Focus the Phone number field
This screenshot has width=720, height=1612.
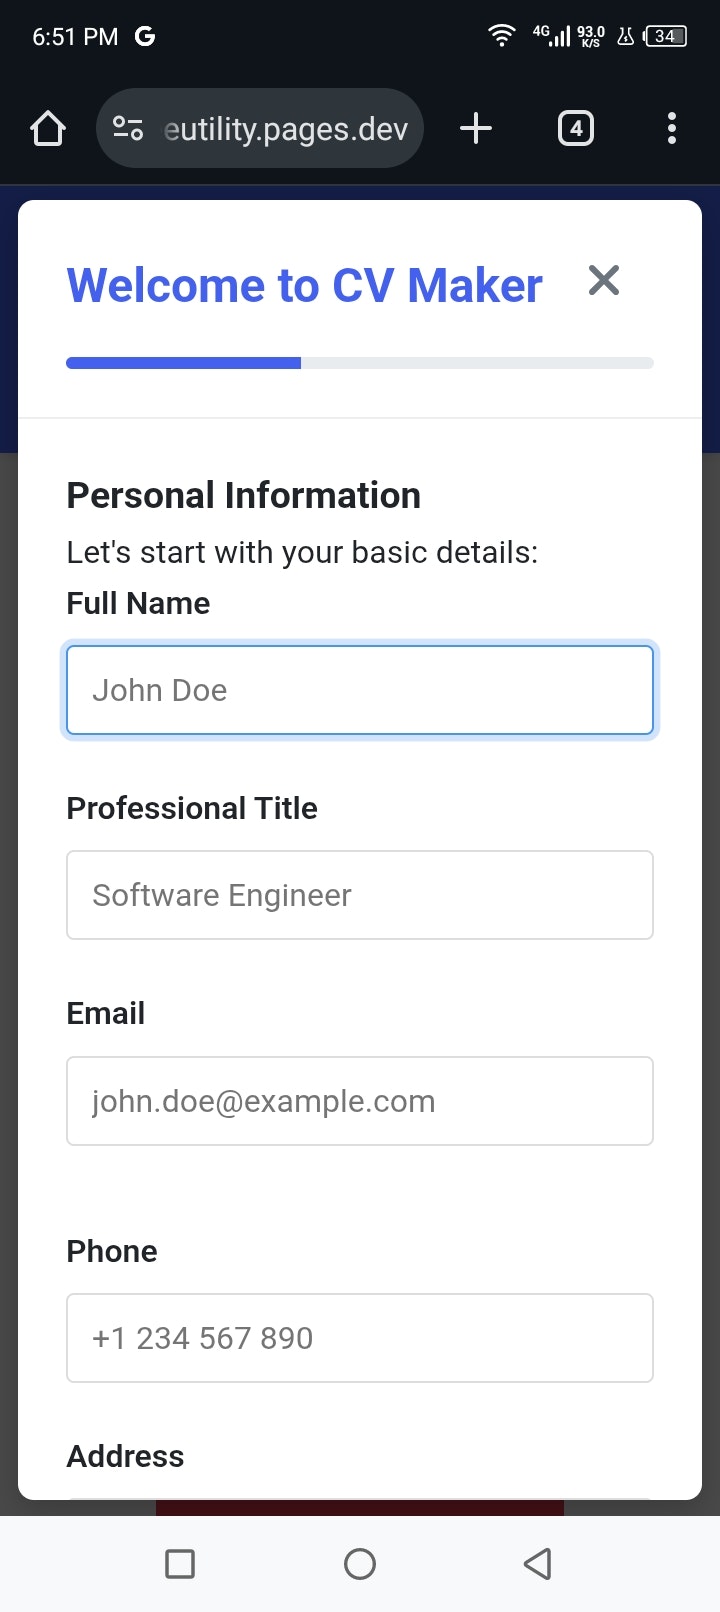point(360,1338)
